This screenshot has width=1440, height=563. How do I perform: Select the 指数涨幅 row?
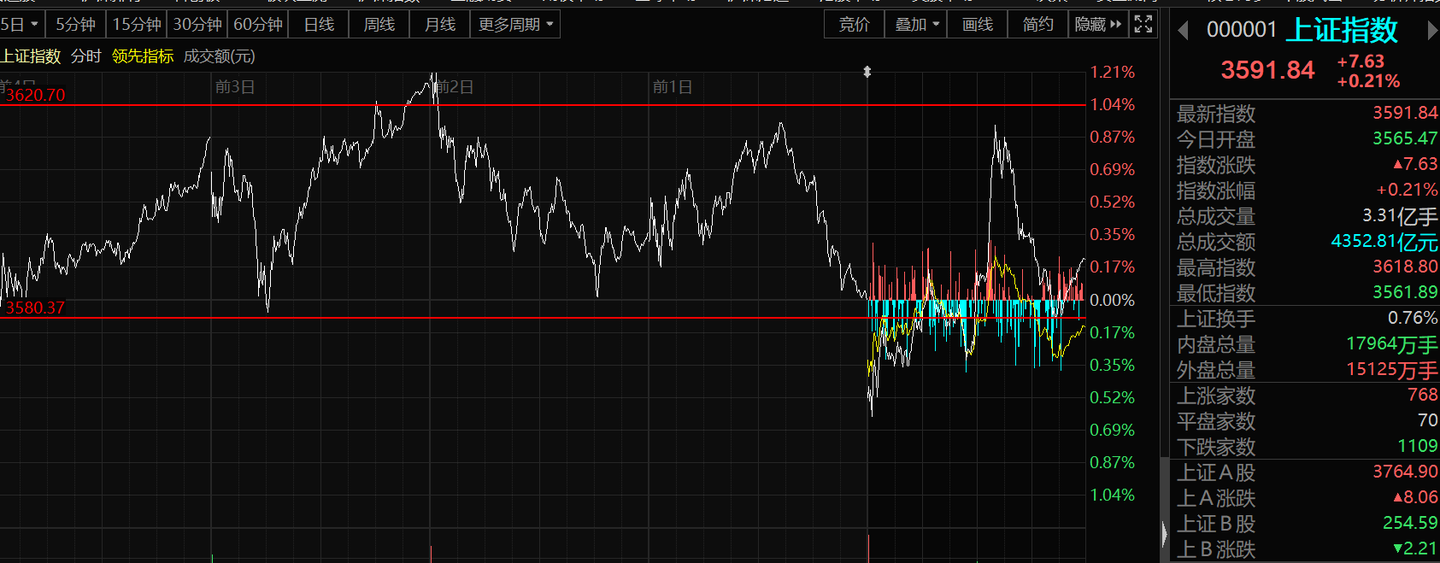[x=1305, y=191]
